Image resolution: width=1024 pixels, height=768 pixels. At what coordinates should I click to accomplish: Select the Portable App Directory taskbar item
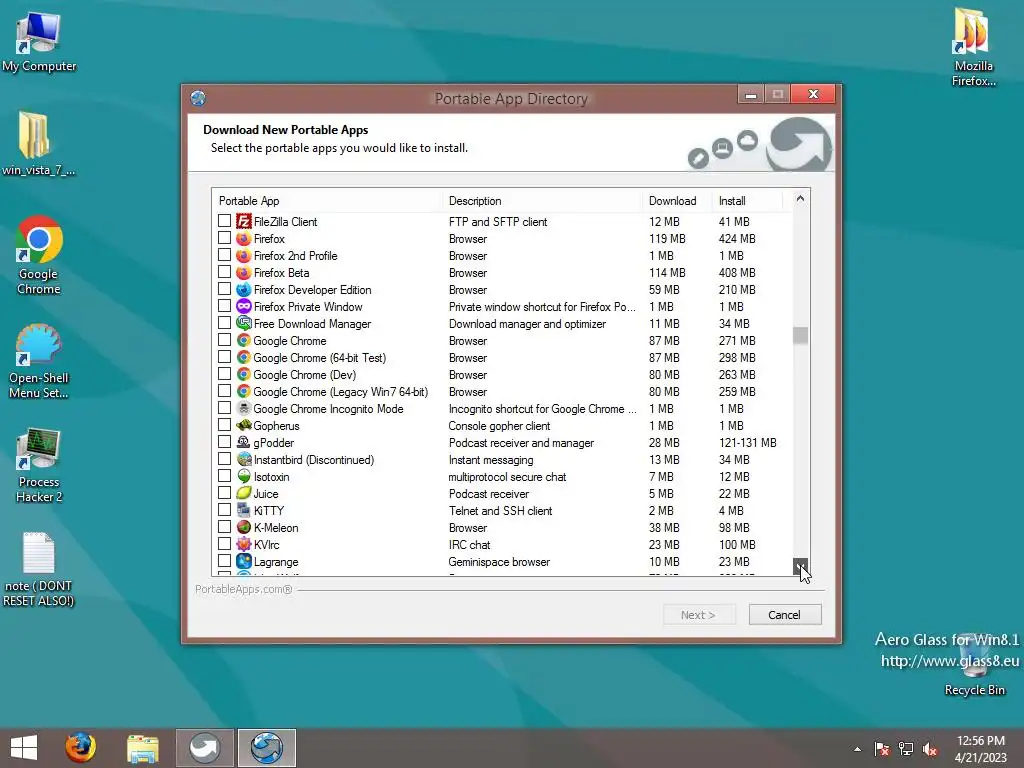click(x=266, y=748)
